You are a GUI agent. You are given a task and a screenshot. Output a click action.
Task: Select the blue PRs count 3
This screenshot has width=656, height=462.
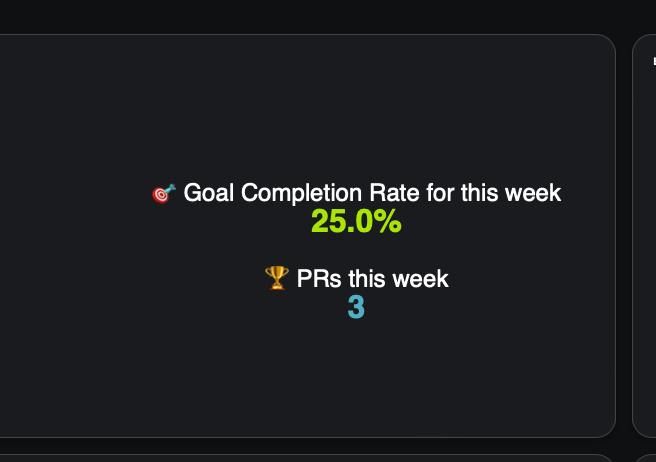(356, 308)
